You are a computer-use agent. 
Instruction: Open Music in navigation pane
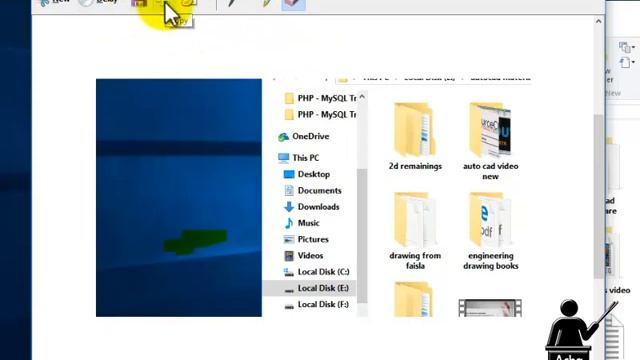[301, 223]
